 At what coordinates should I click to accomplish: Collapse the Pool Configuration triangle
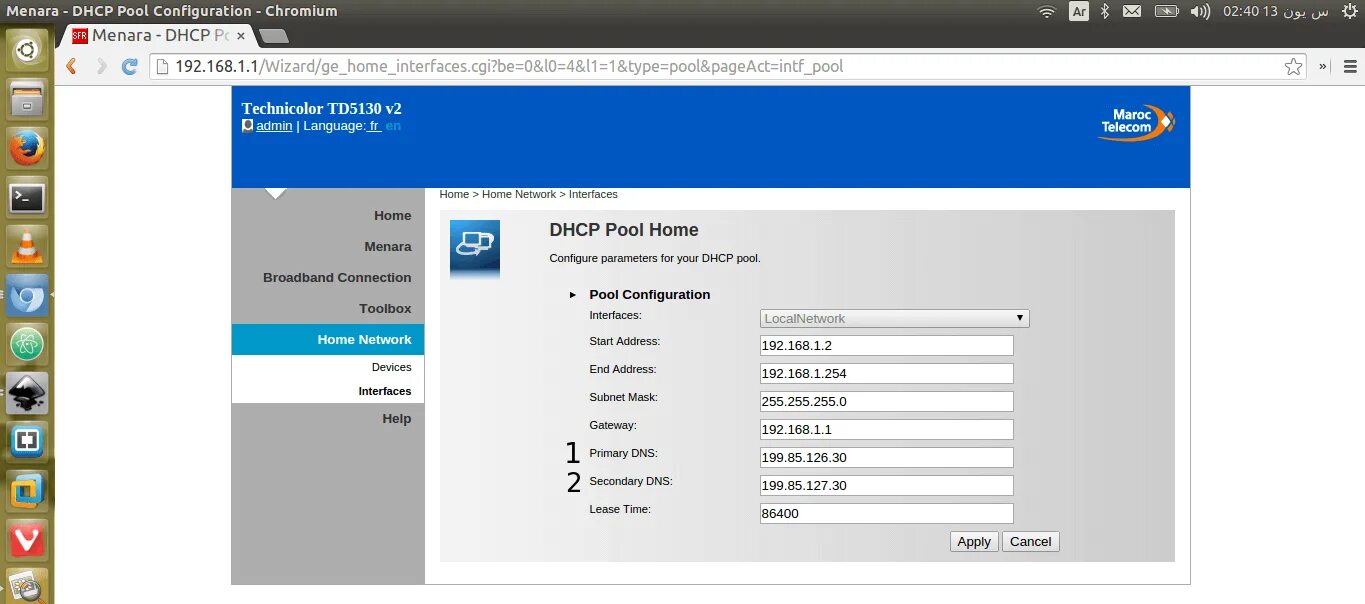pos(573,295)
